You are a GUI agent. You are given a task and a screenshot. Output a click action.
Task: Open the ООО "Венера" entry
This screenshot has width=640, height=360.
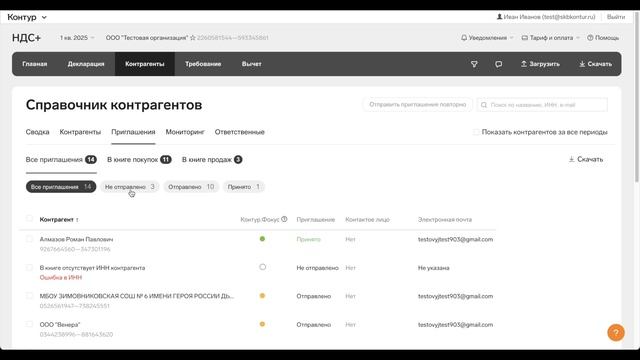click(60, 324)
